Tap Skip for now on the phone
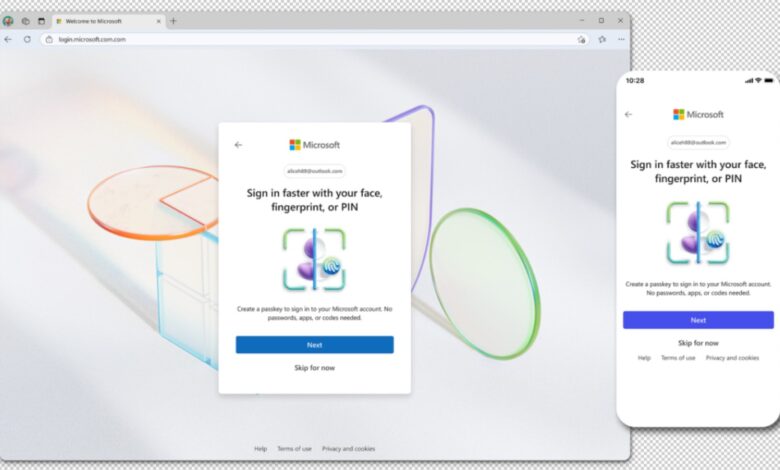780x470 pixels. (698, 343)
